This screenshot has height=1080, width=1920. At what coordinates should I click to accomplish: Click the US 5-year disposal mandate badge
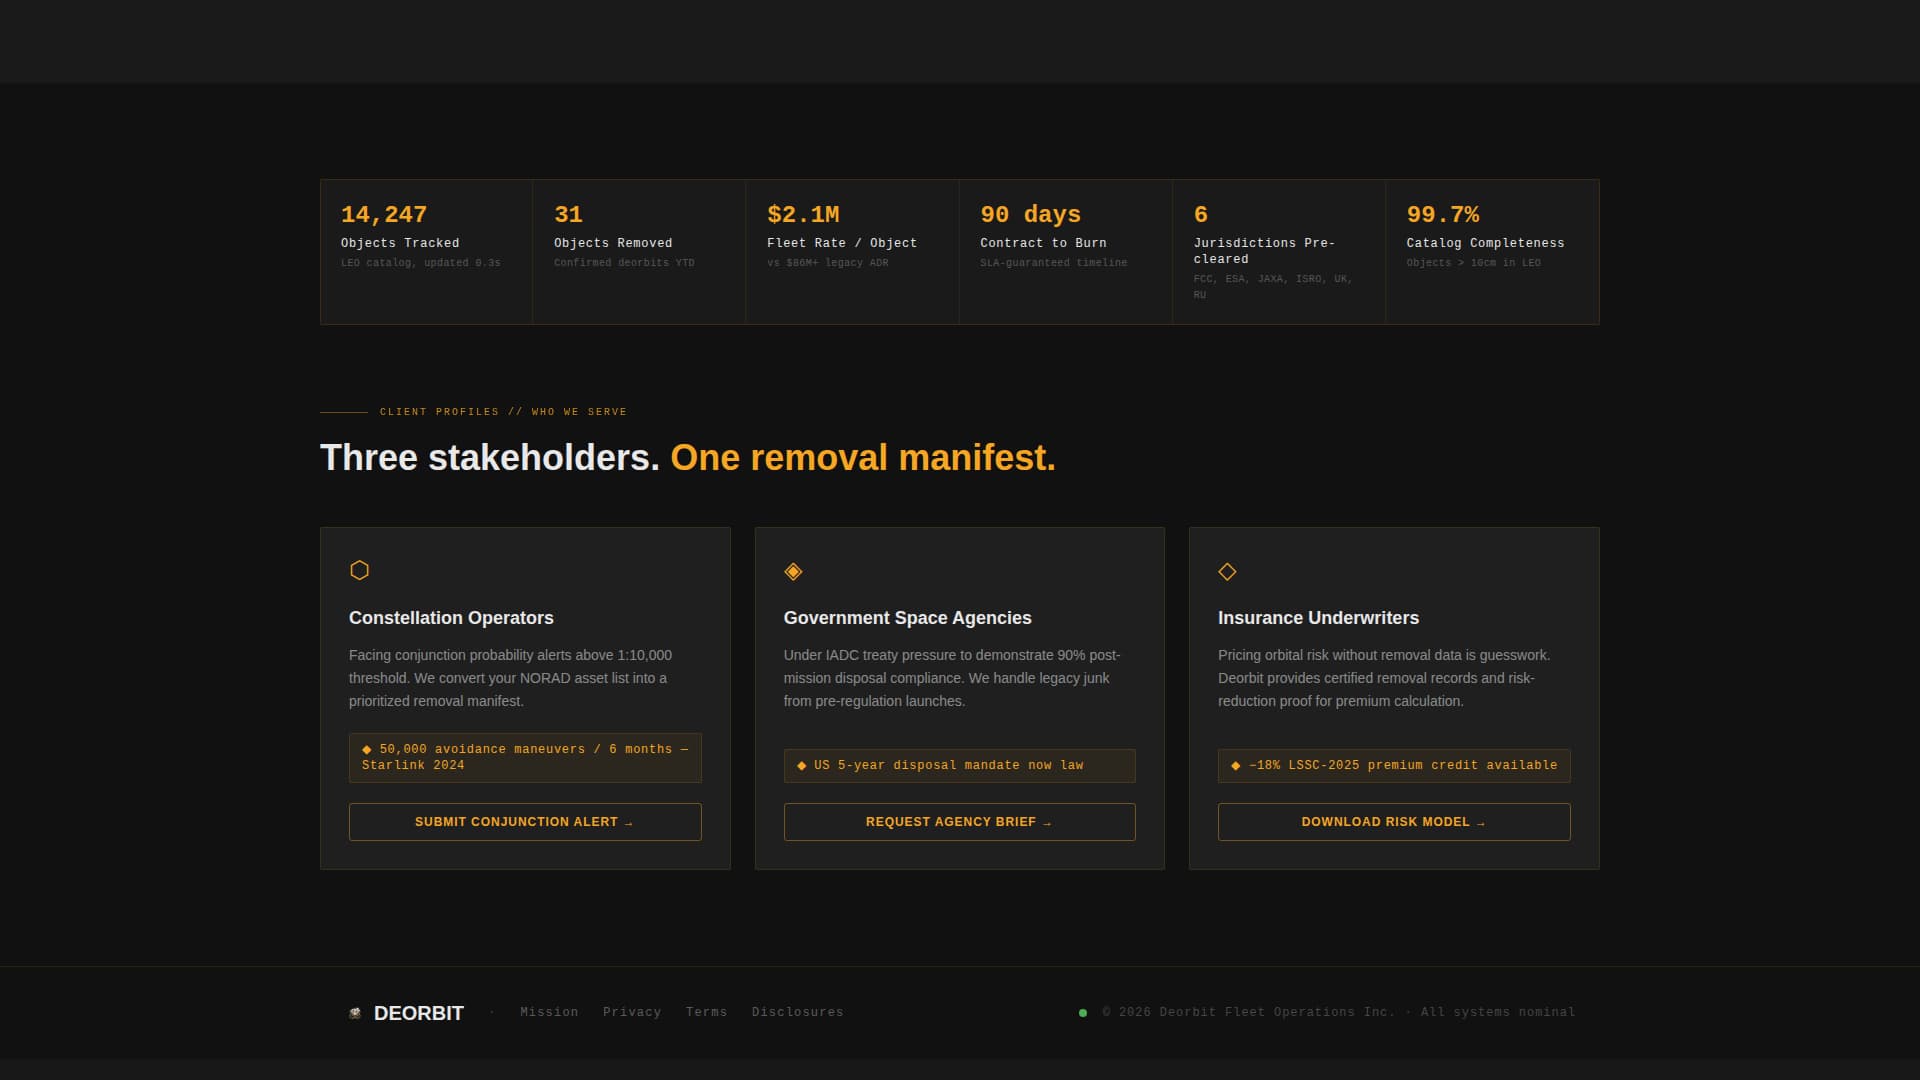coord(959,765)
